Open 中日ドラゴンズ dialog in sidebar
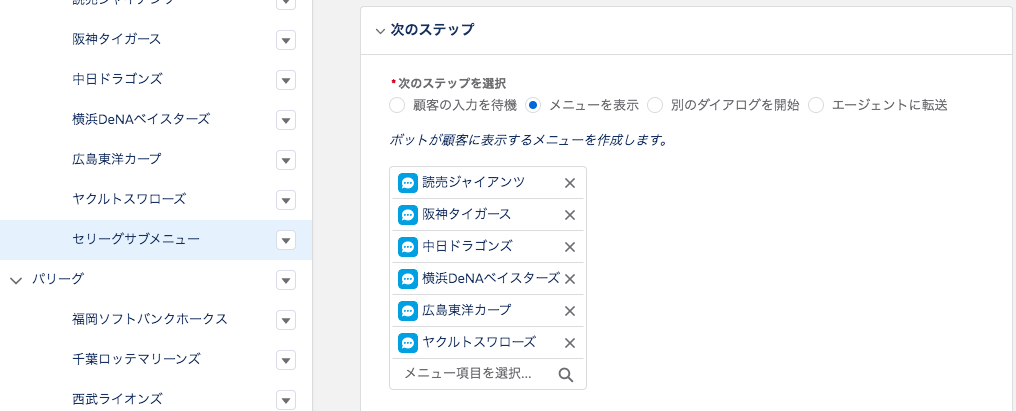1016x411 pixels. [x=117, y=79]
